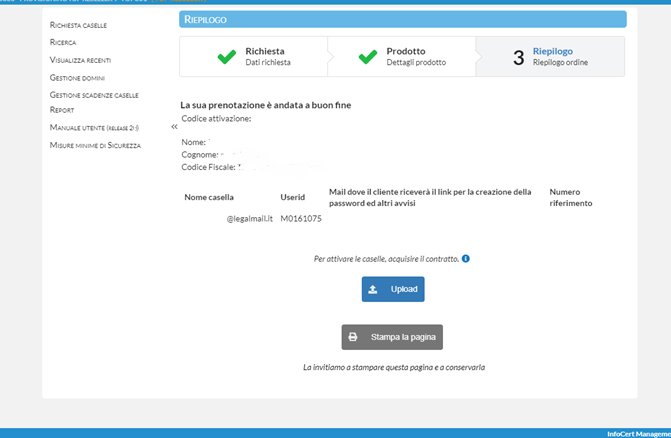Open Gestione domini section
The height and width of the screenshot is (438, 671).
pyautogui.click(x=77, y=77)
